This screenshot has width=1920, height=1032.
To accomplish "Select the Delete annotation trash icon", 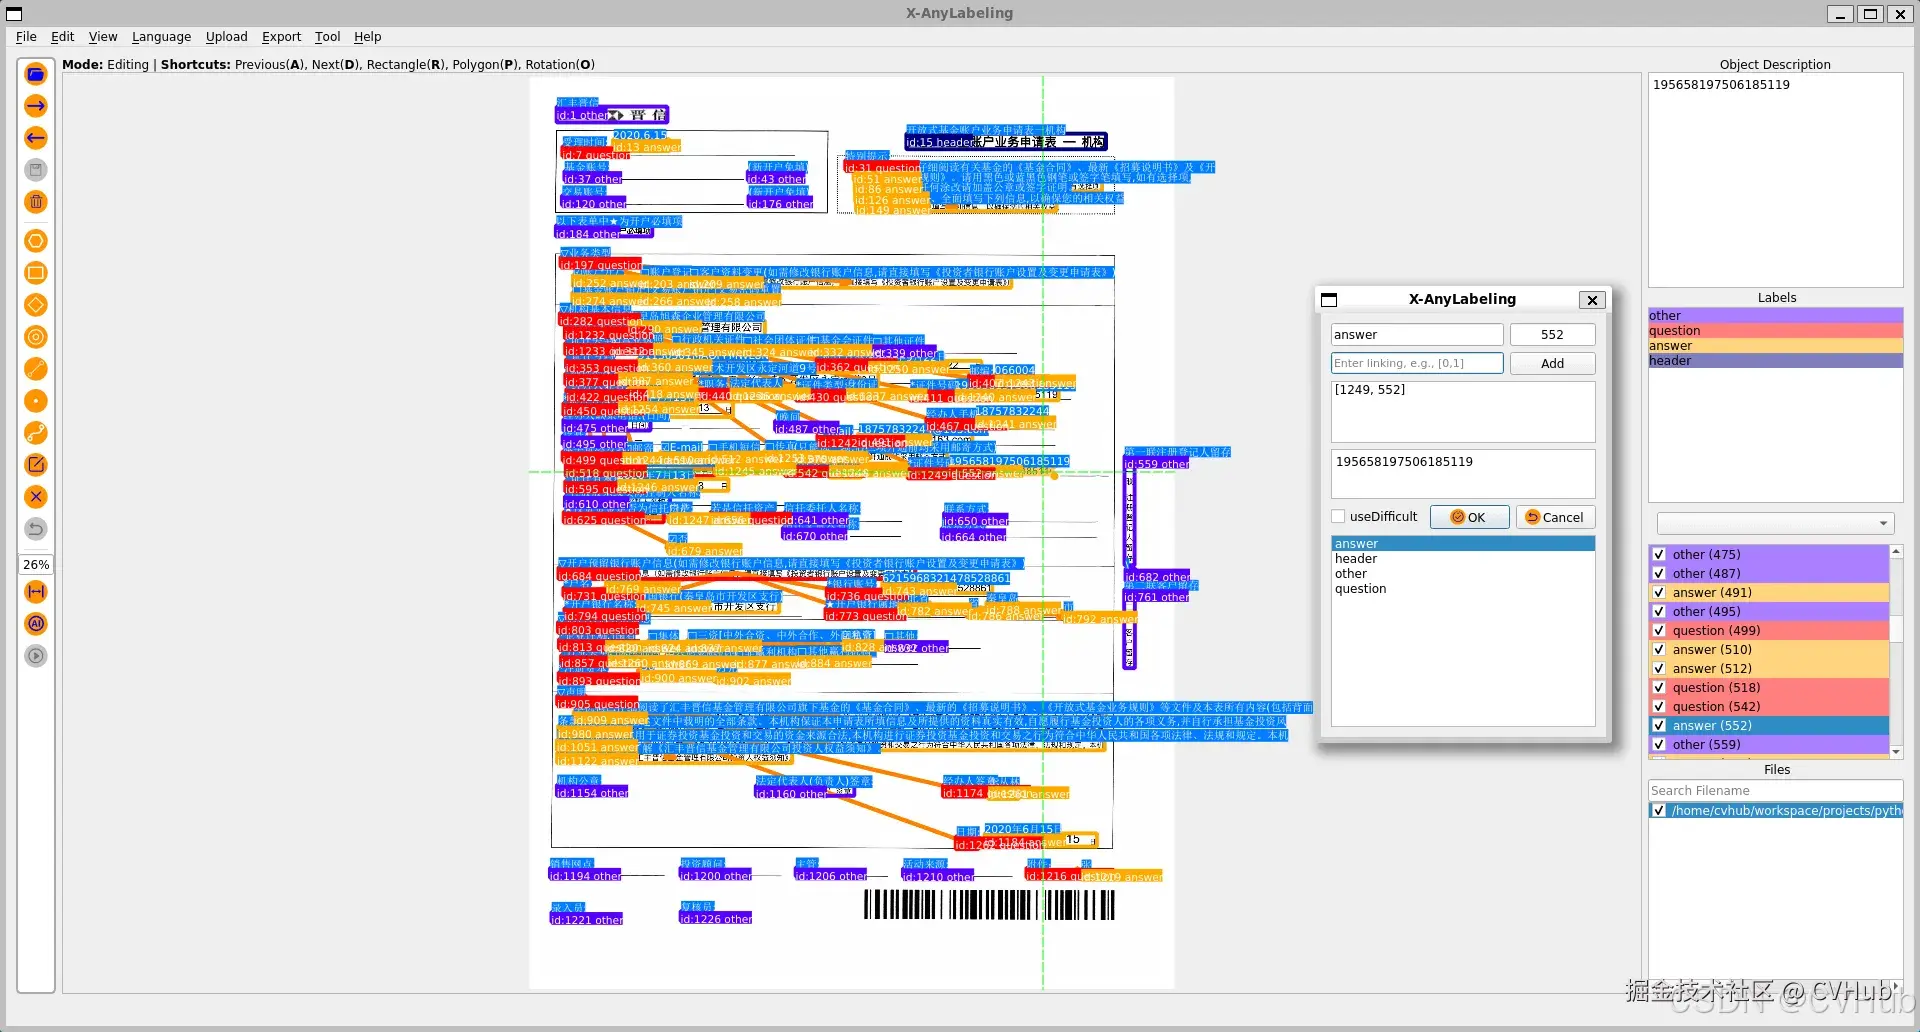I will point(36,202).
